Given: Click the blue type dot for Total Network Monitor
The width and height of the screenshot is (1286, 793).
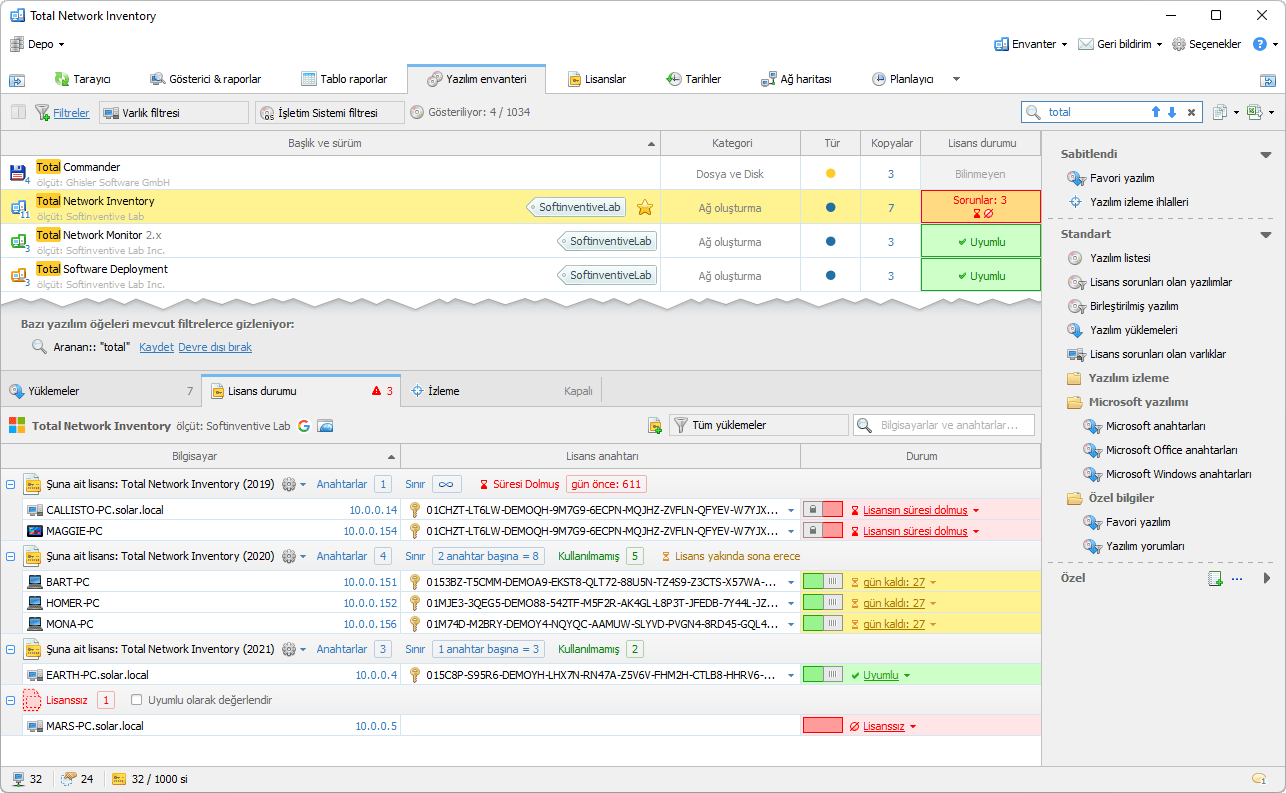Looking at the screenshot, I should coord(830,242).
